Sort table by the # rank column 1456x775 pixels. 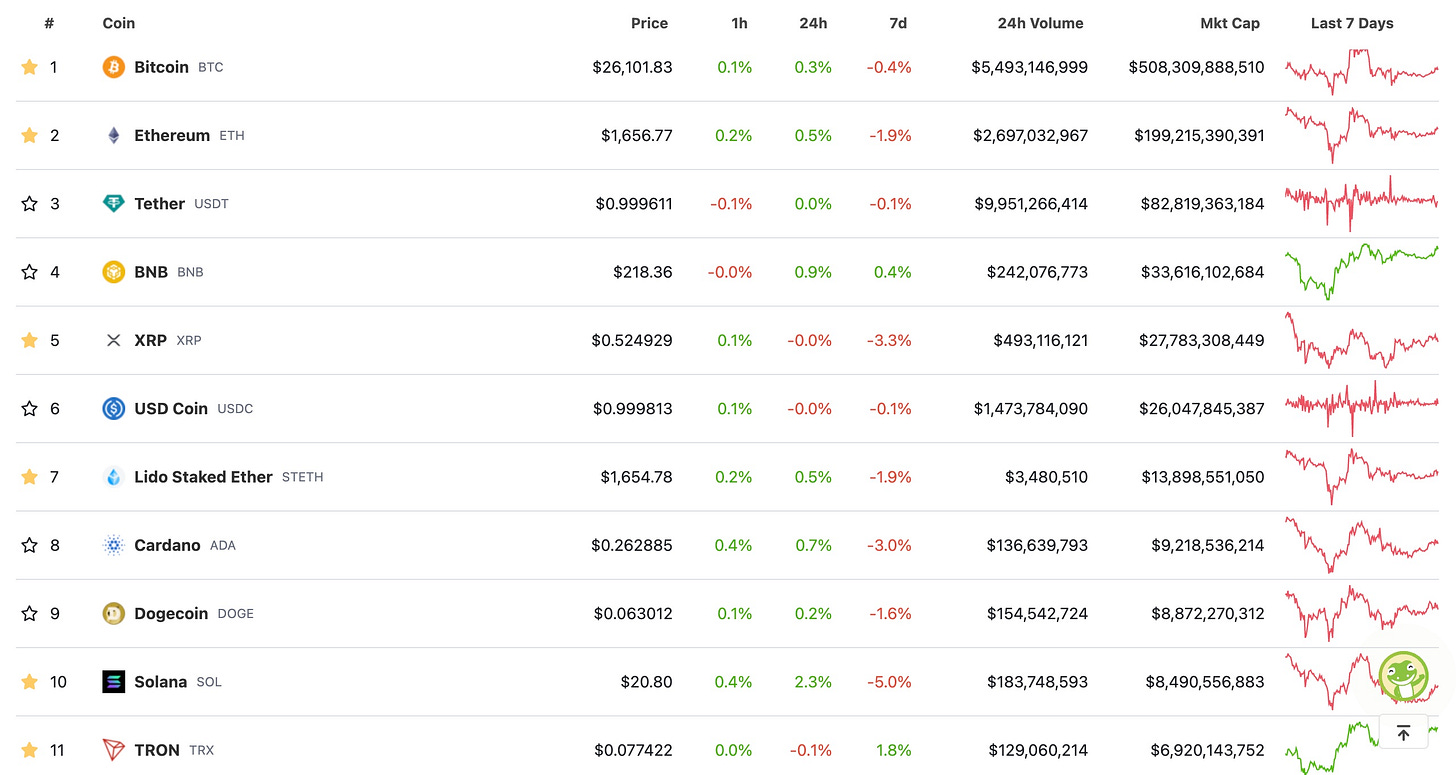pyautogui.click(x=49, y=23)
